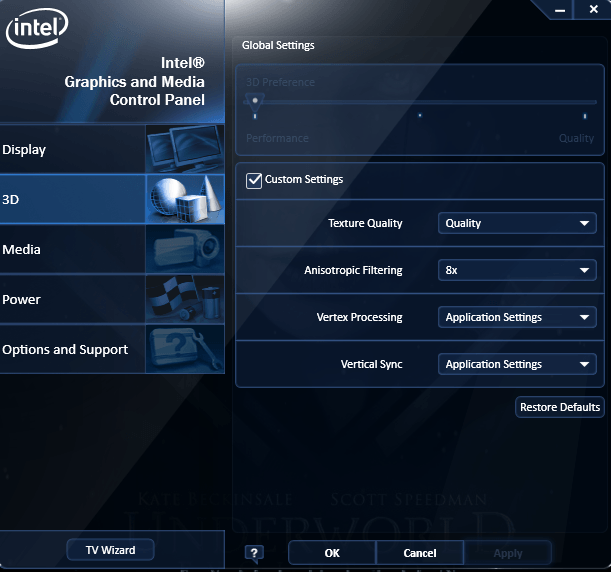Click the Apply button
611x572 pixels.
[507, 553]
